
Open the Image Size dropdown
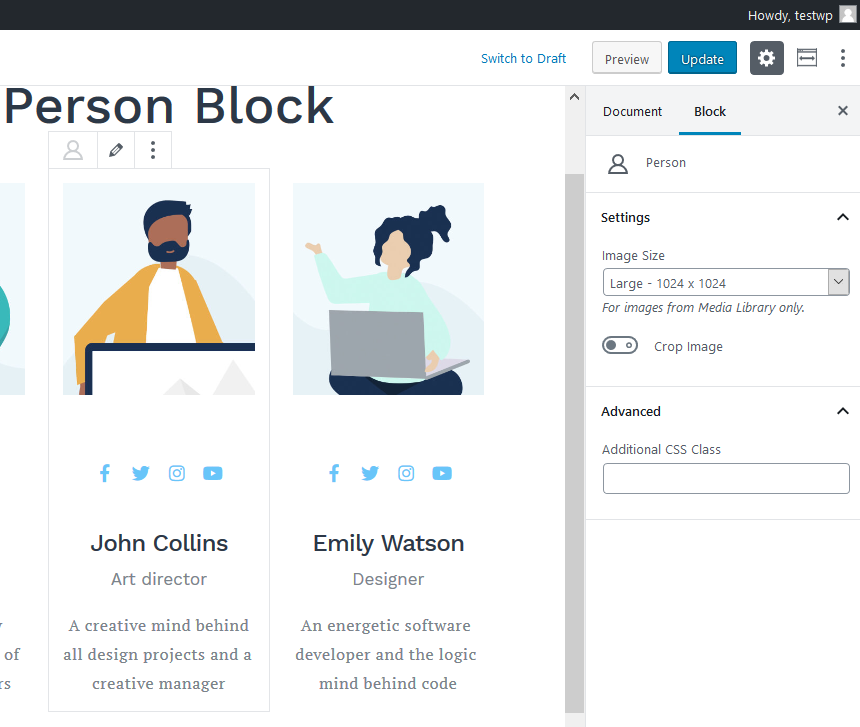click(x=726, y=283)
